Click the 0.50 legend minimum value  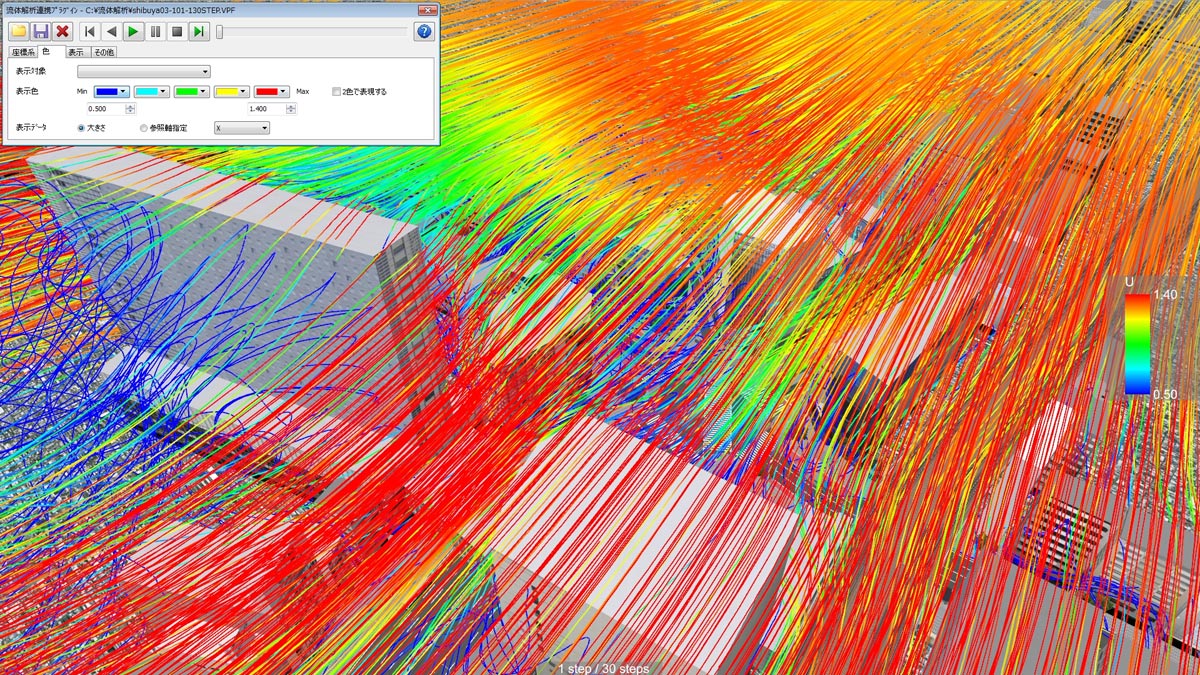tap(1164, 394)
